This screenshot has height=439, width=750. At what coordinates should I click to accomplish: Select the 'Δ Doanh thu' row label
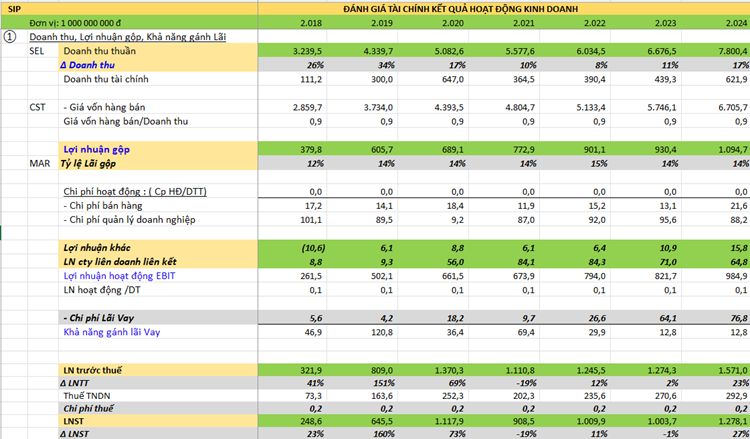(89, 65)
